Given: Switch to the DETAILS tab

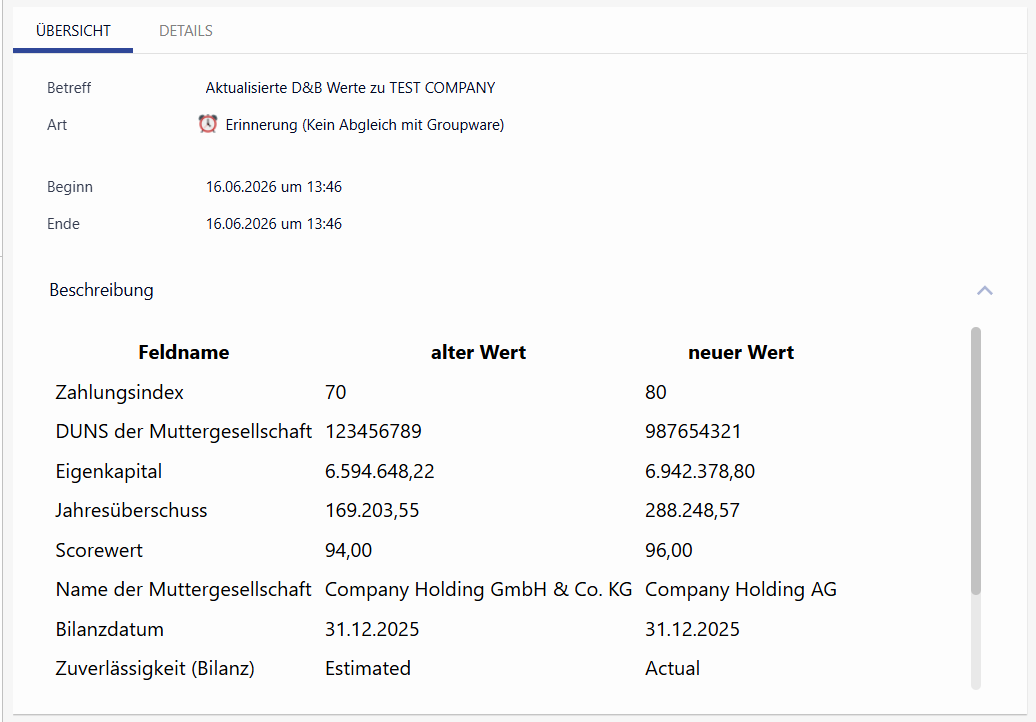Looking at the screenshot, I should tap(186, 31).
